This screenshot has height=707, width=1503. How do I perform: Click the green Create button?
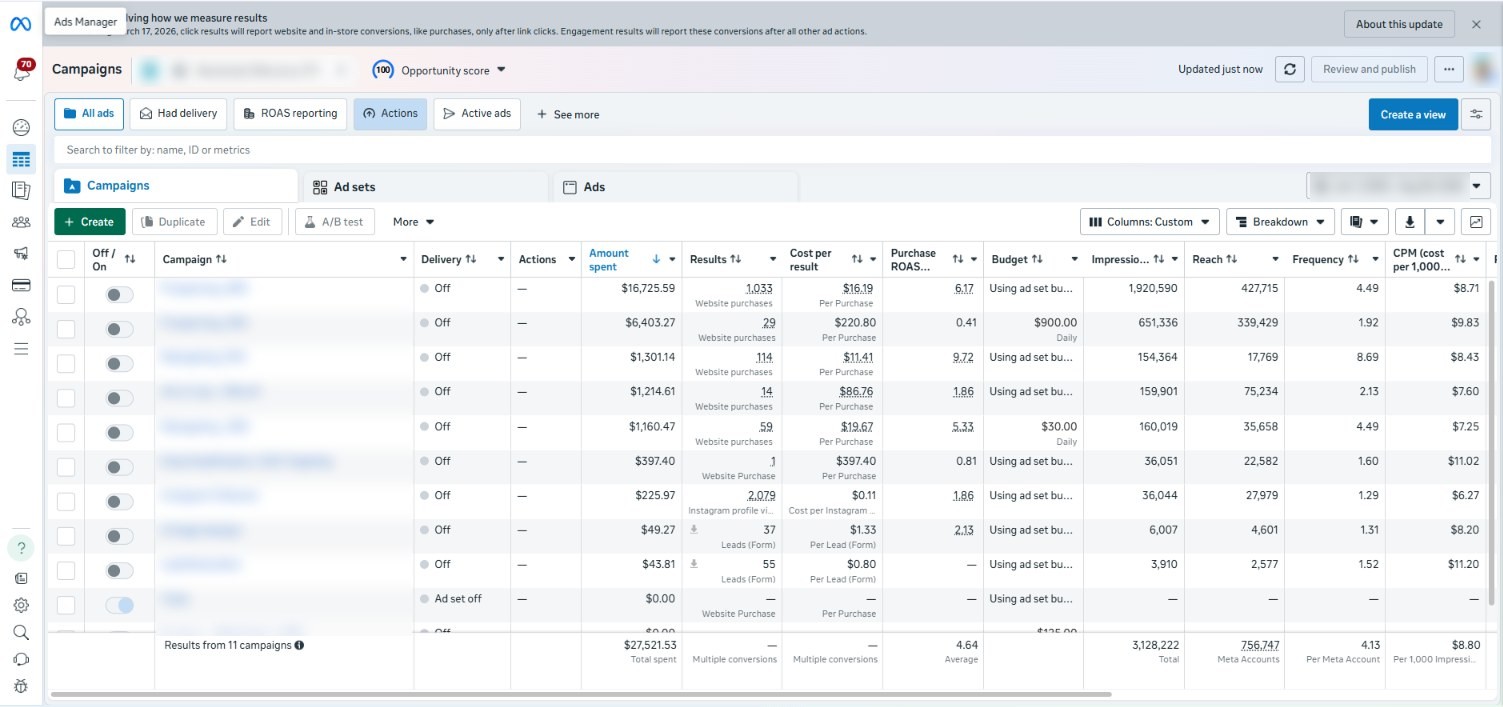point(90,222)
